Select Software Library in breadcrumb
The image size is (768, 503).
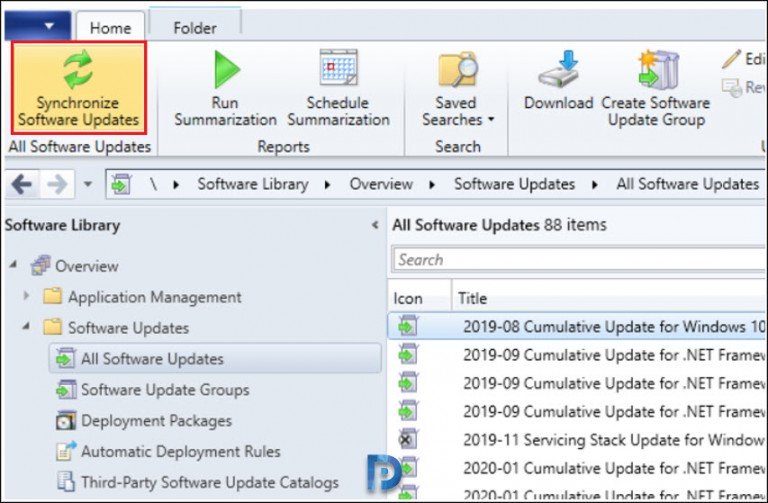coord(253,184)
